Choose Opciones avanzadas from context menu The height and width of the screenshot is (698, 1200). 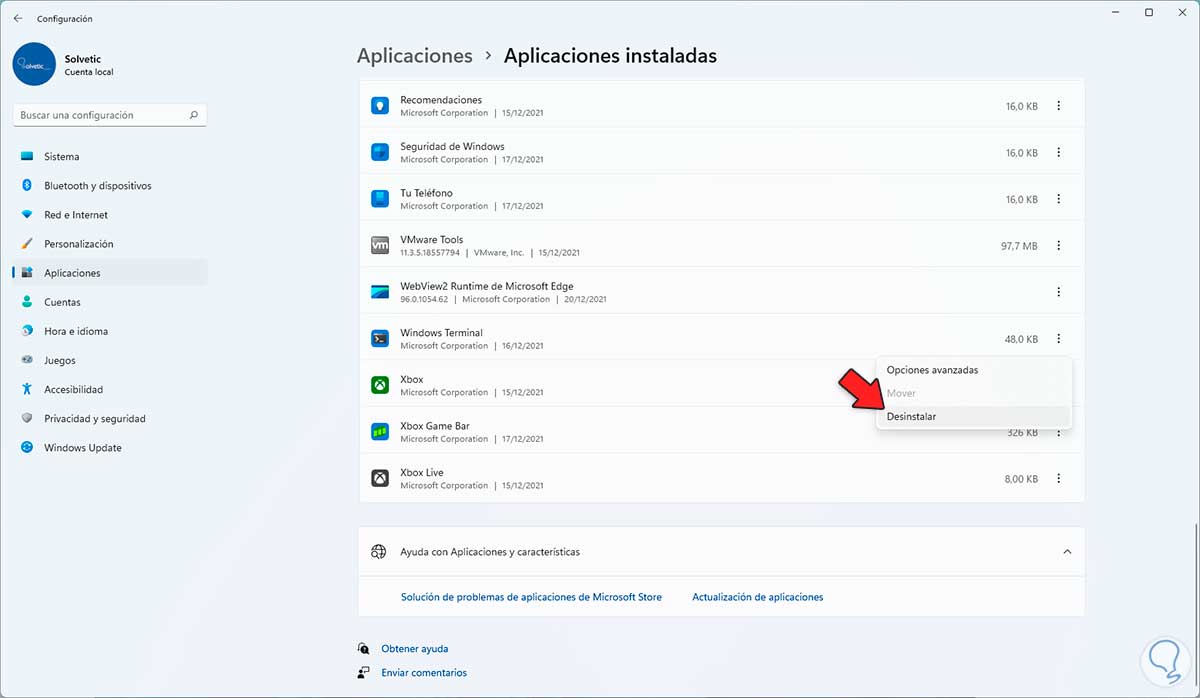(973, 370)
